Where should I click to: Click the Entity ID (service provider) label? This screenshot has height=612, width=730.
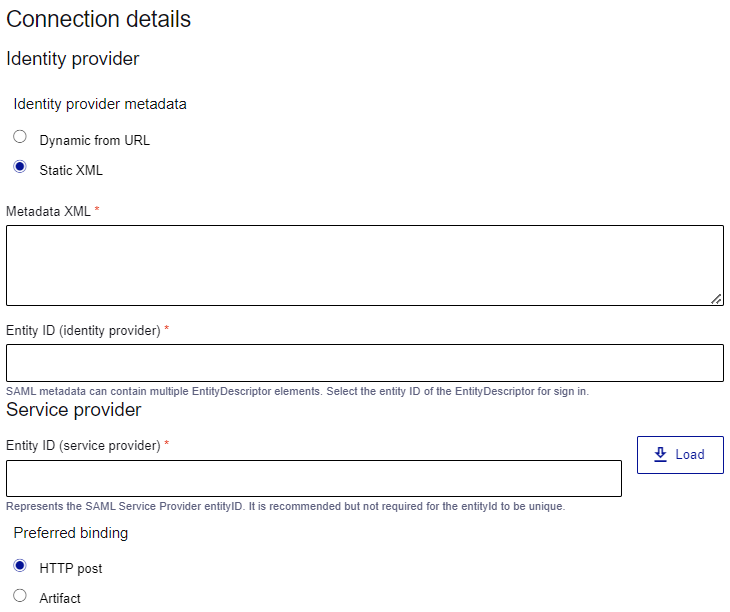(x=83, y=445)
